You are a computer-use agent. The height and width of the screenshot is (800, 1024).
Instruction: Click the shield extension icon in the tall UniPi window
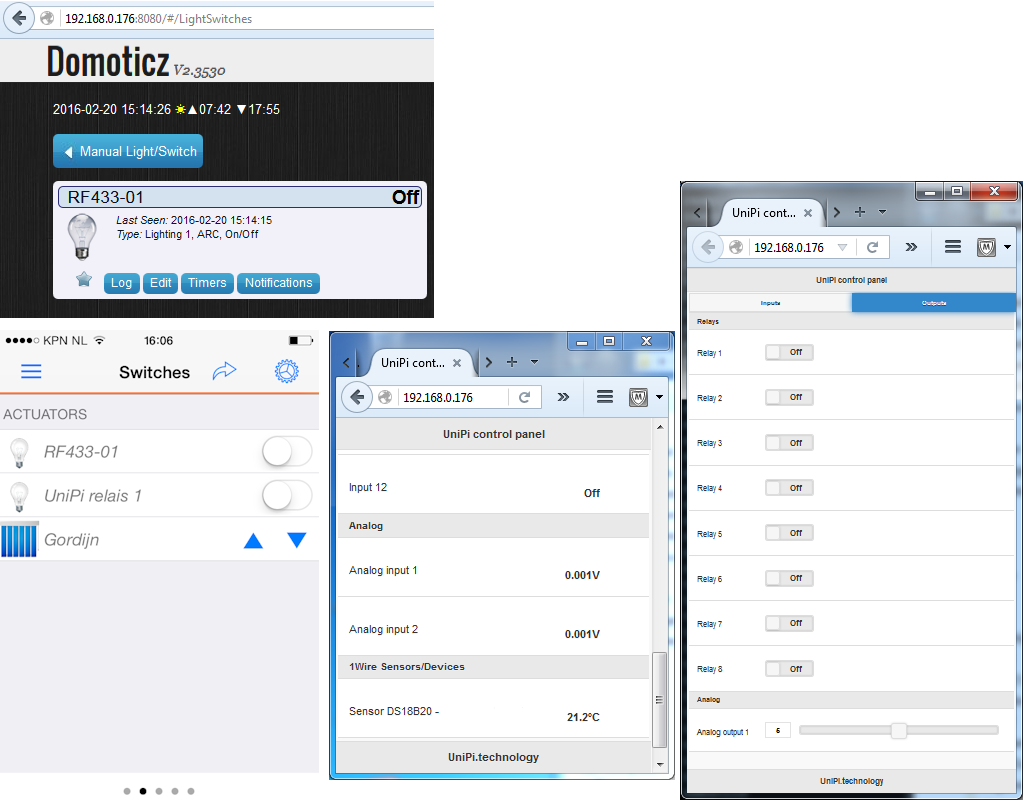986,247
